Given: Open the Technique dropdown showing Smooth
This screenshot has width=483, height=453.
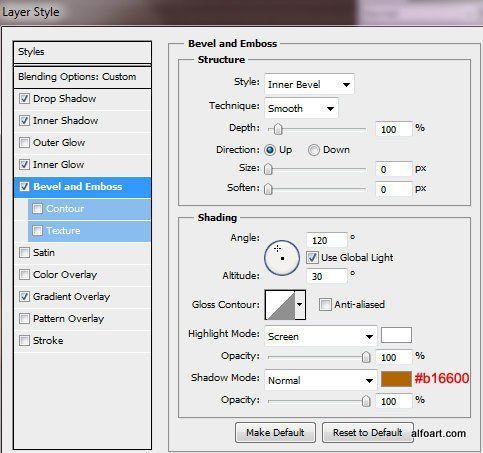Looking at the screenshot, I should pyautogui.click(x=301, y=108).
